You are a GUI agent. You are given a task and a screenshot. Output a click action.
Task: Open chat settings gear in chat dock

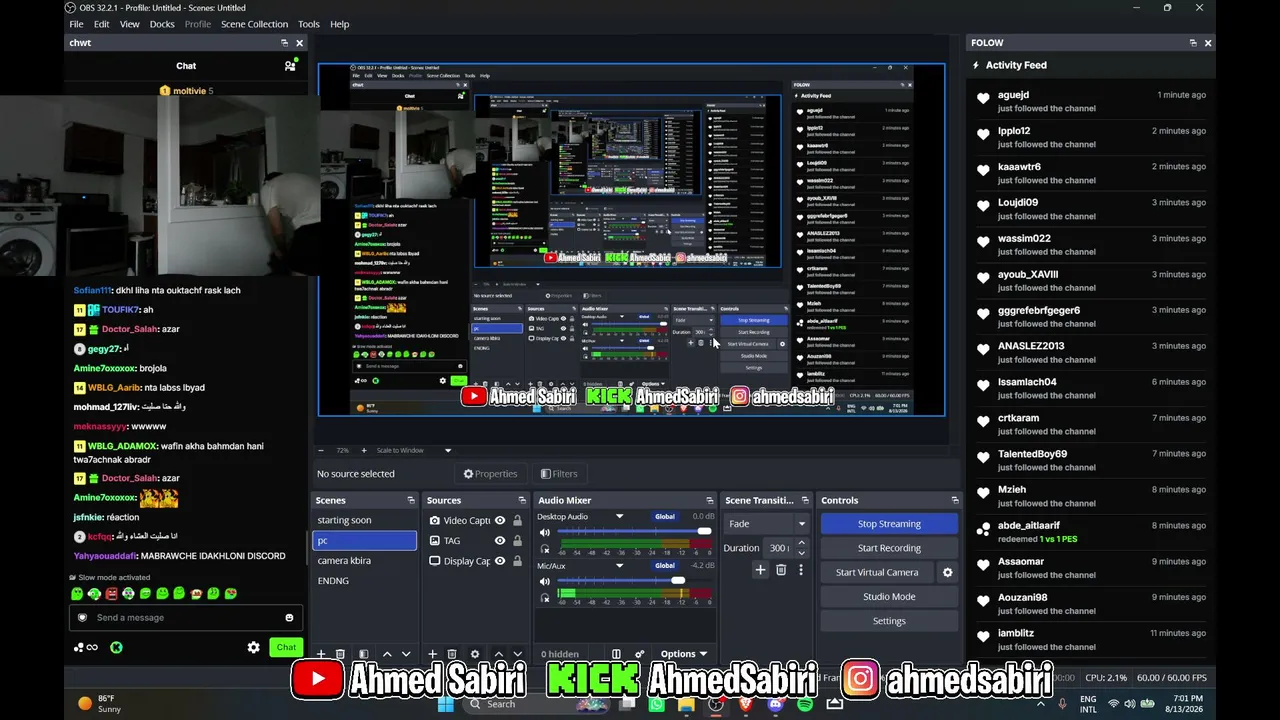pos(253,647)
